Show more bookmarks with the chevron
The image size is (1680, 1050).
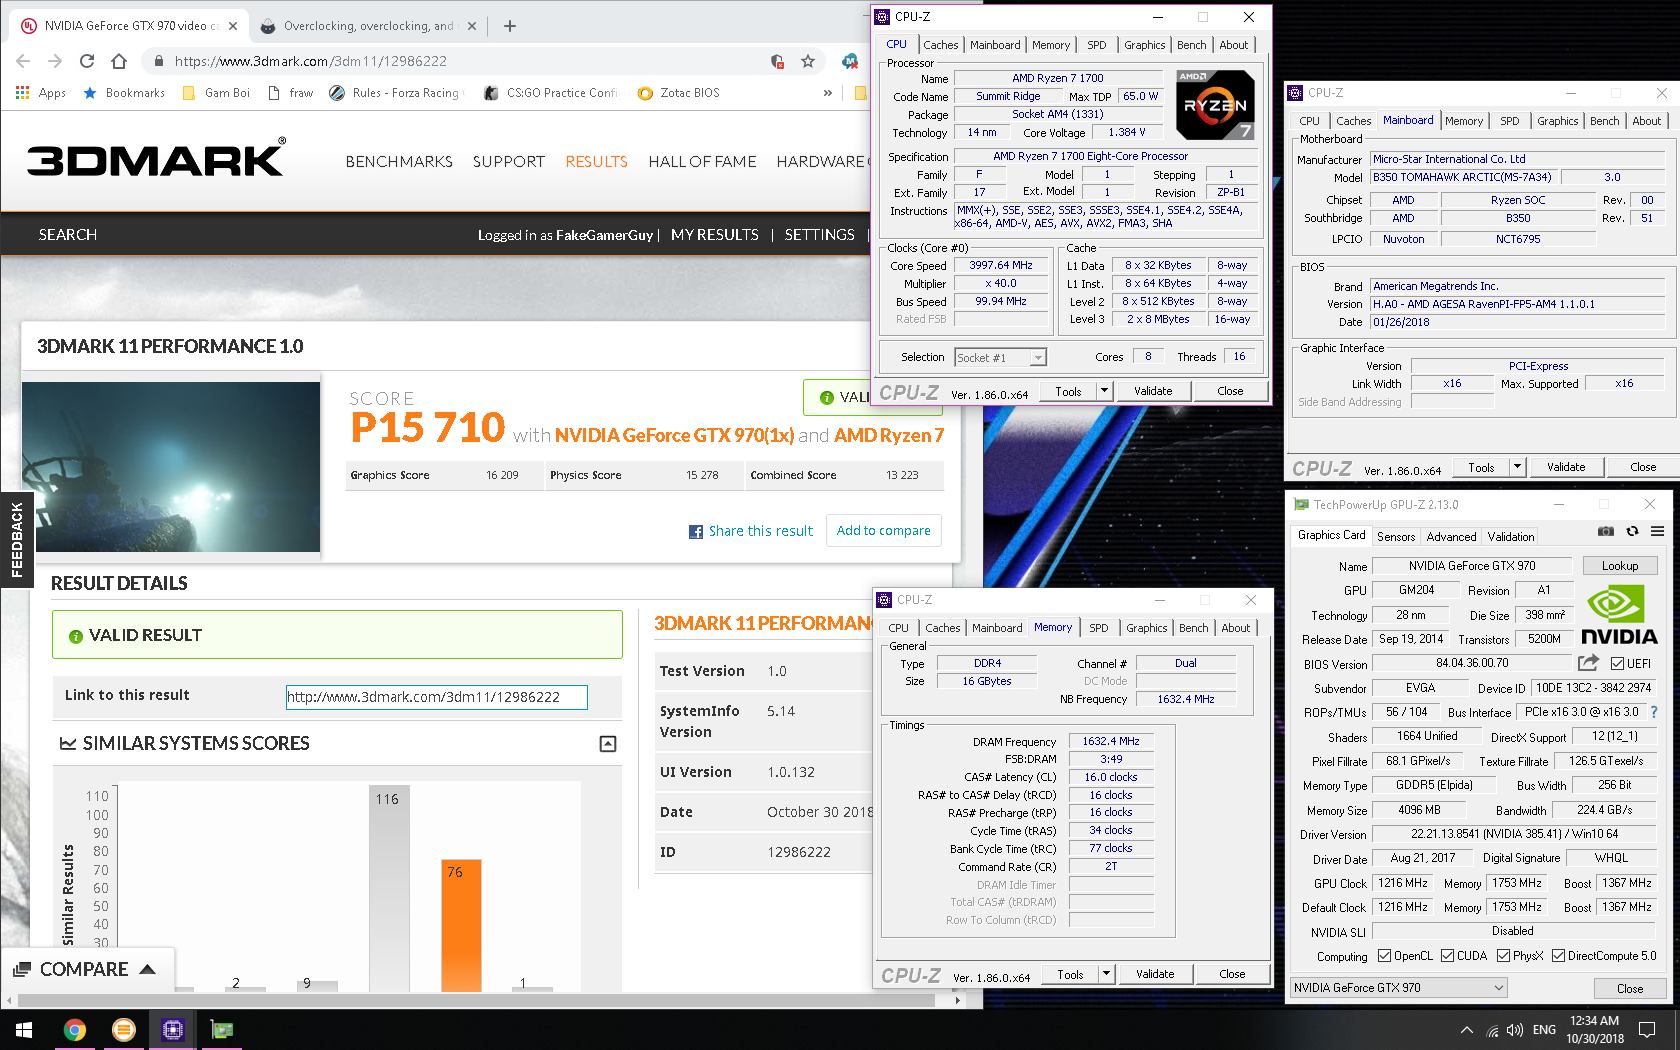(x=827, y=93)
